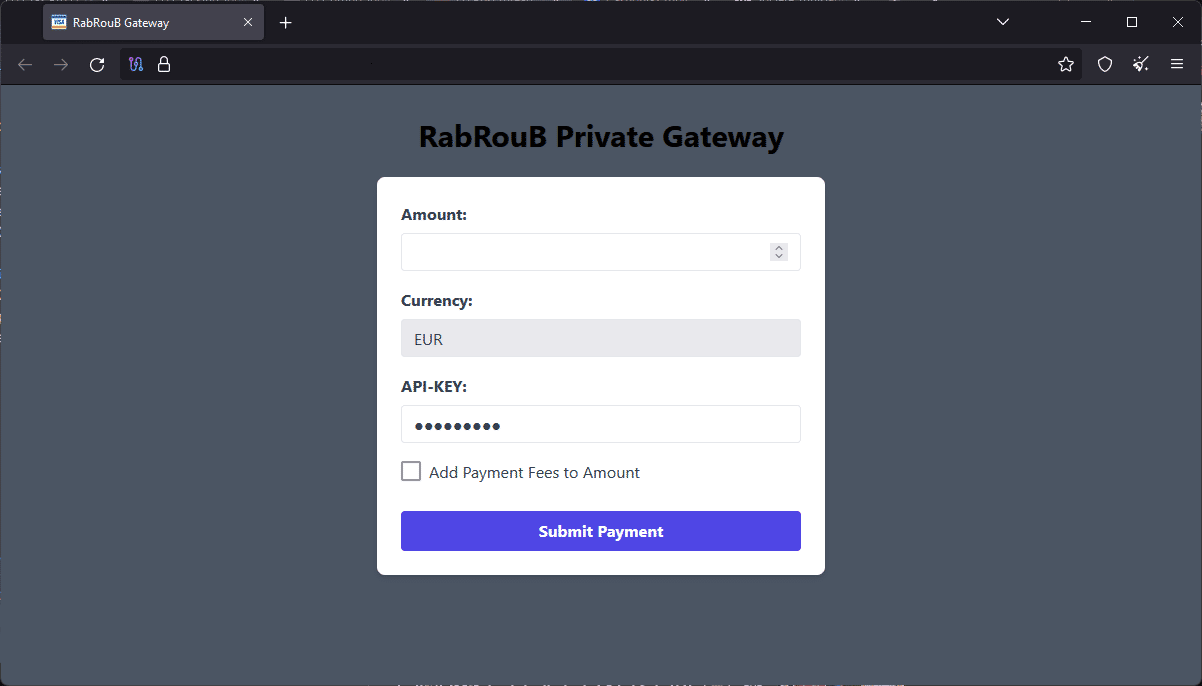The height and width of the screenshot is (686, 1202).
Task: Click the site permissions icon in address bar
Action: tap(137, 65)
